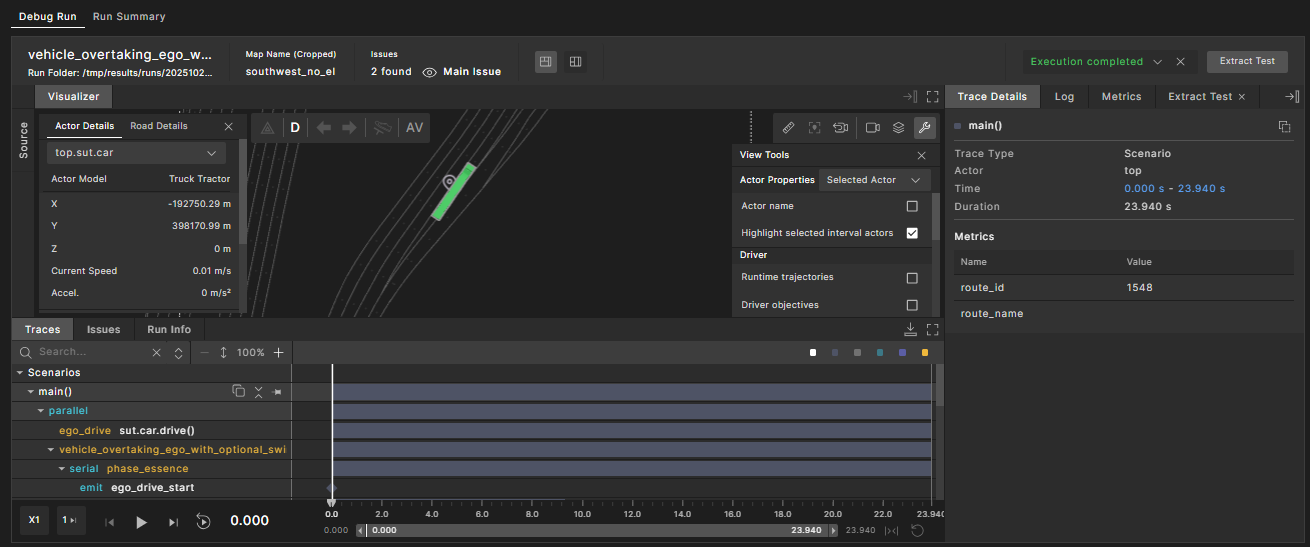The width and height of the screenshot is (1310, 547).
Task: Click the focus on actor icon
Action: point(815,128)
